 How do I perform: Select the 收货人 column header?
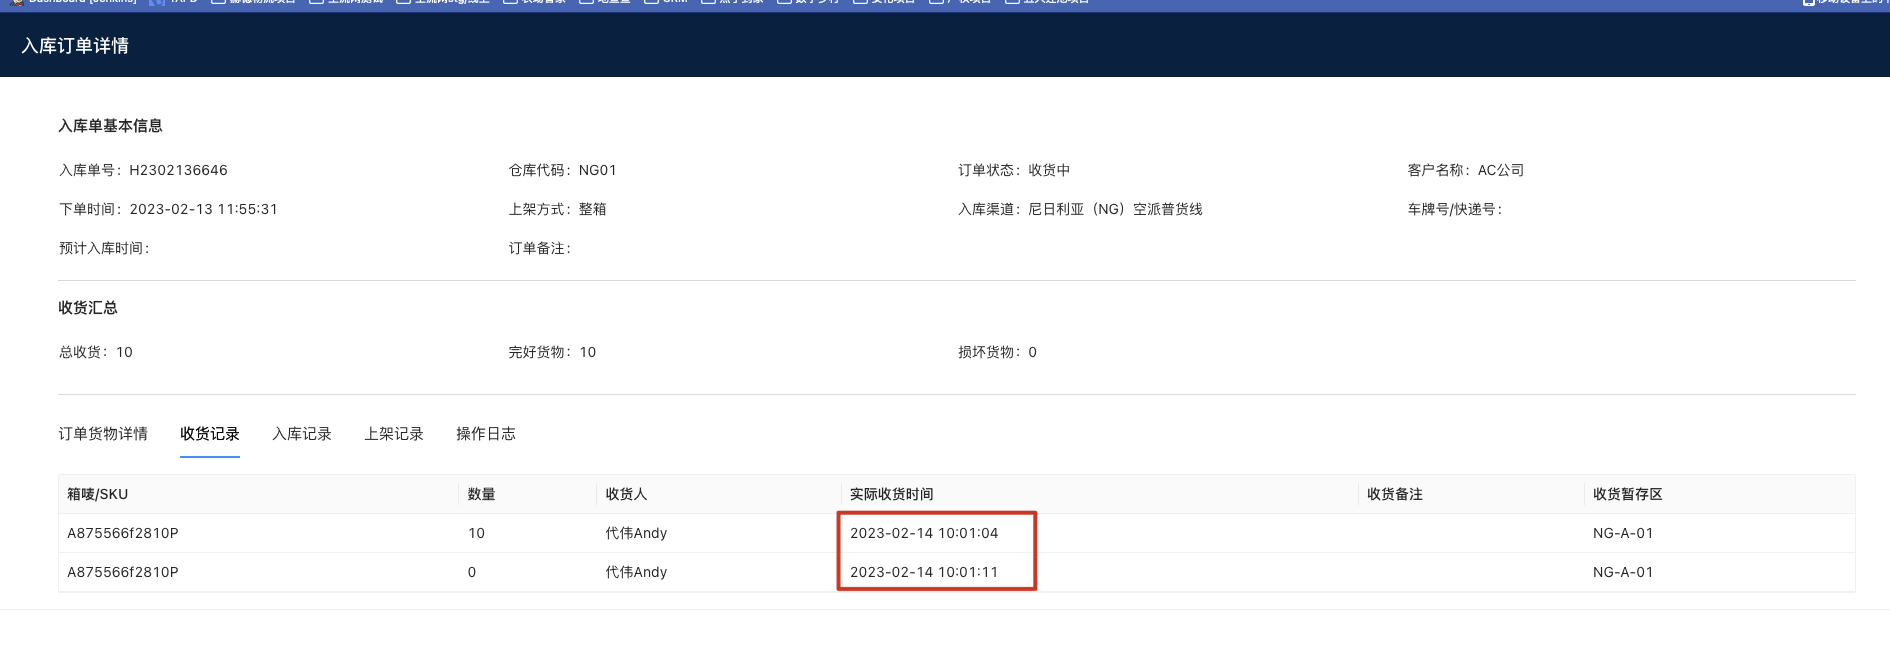tap(627, 494)
